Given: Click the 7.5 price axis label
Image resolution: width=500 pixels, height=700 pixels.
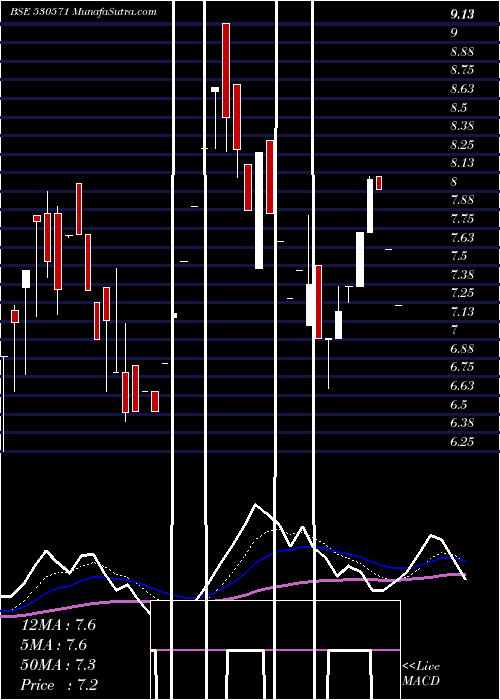Looking at the screenshot, I should [x=459, y=256].
